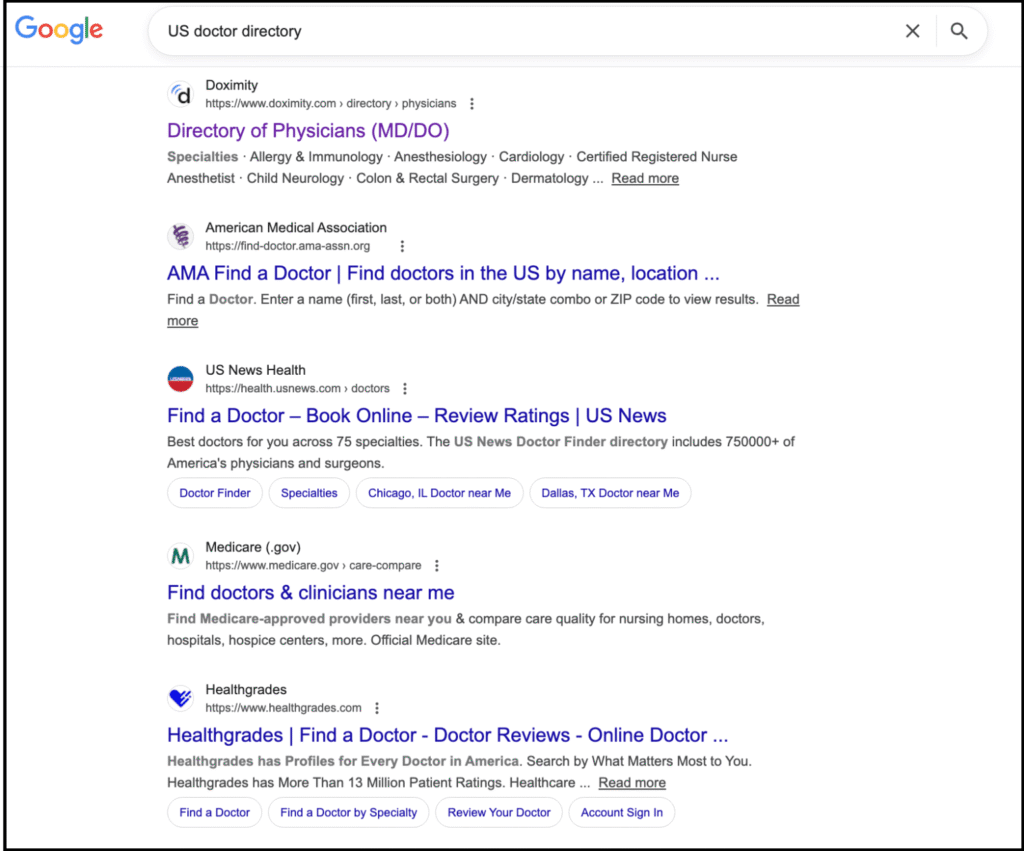Click the Doximity favicon
Image resolution: width=1024 pixels, height=851 pixels.
181,94
